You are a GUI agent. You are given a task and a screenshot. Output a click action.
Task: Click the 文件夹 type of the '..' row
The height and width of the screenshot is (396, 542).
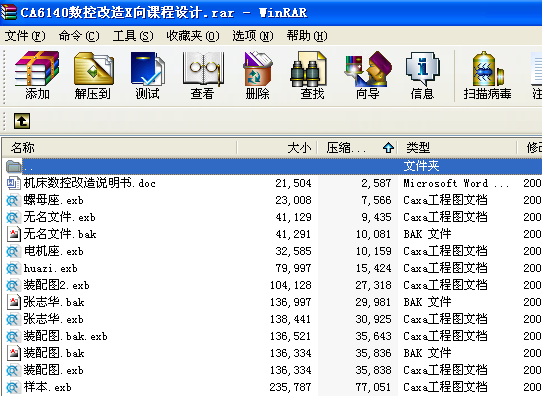[421, 166]
